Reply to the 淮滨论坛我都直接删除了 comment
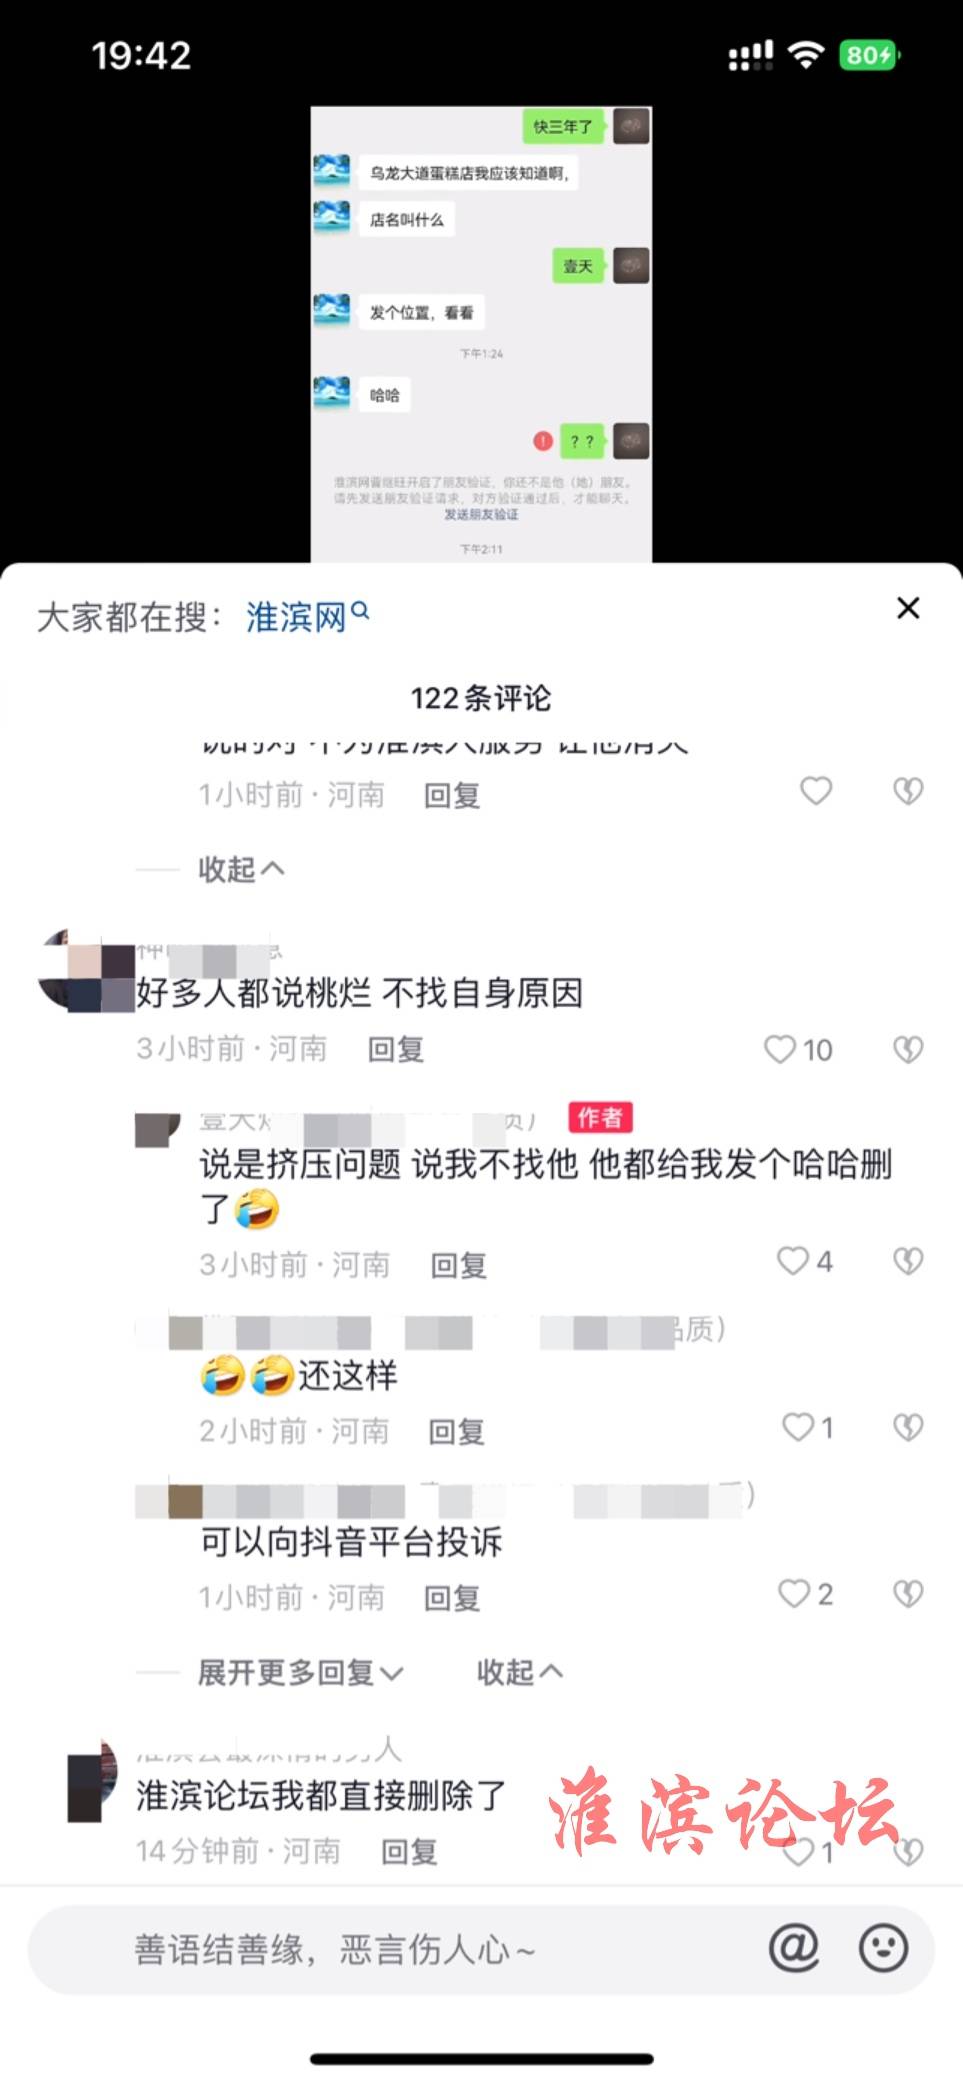Image resolution: width=963 pixels, height=2084 pixels. [x=410, y=1852]
